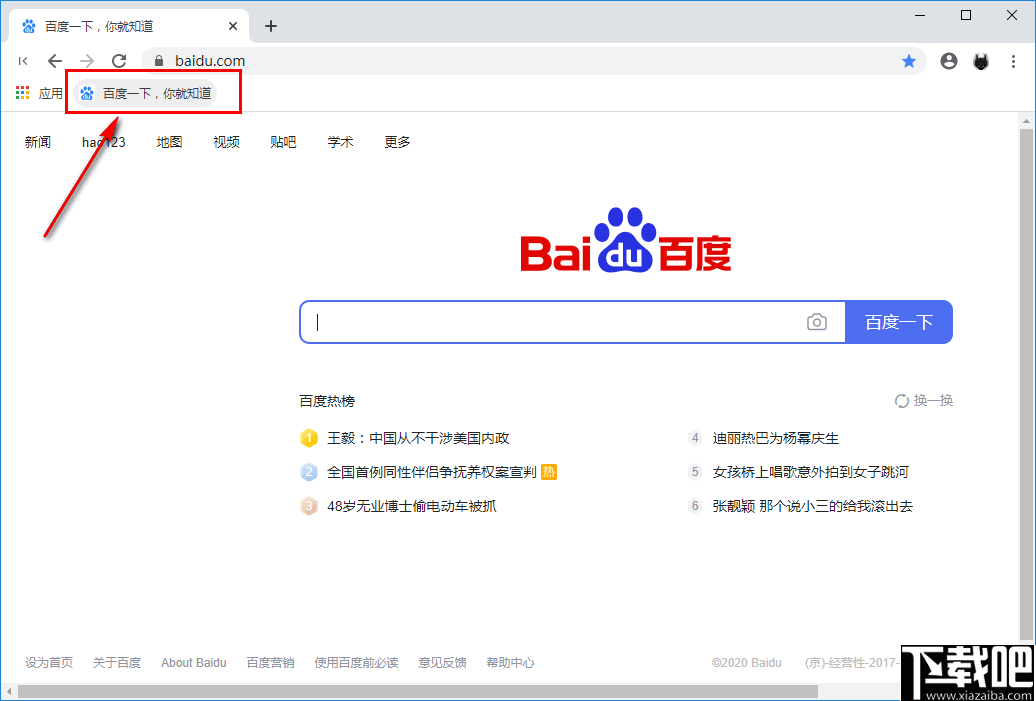Screen dimensions: 1036x701
Task: Open the 地图 link
Action: click(169, 142)
